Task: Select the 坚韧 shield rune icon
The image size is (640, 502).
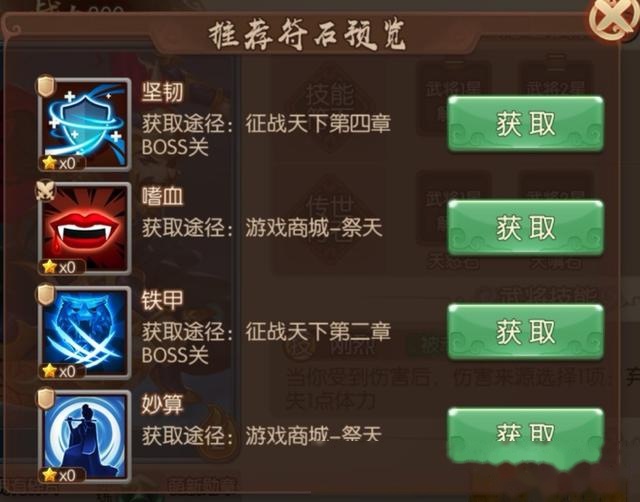Action: pos(85,124)
